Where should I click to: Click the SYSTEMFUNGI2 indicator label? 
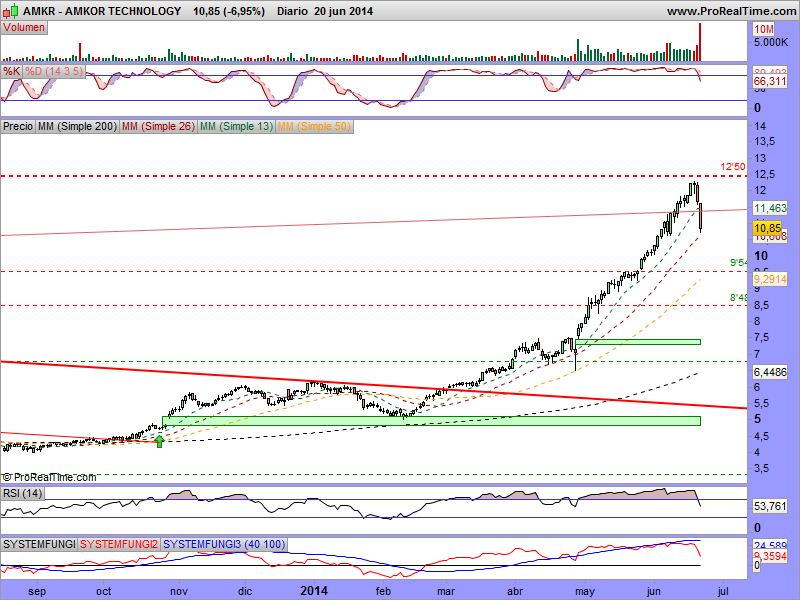click(119, 544)
